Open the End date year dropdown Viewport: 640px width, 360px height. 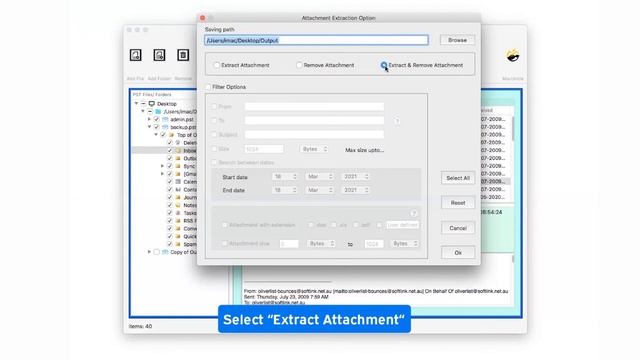tap(356, 190)
